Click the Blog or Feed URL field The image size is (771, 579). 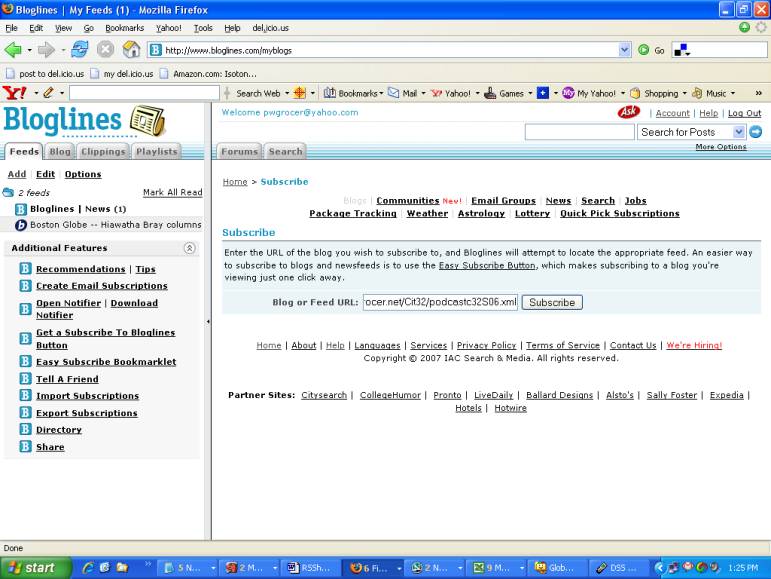(x=440, y=302)
